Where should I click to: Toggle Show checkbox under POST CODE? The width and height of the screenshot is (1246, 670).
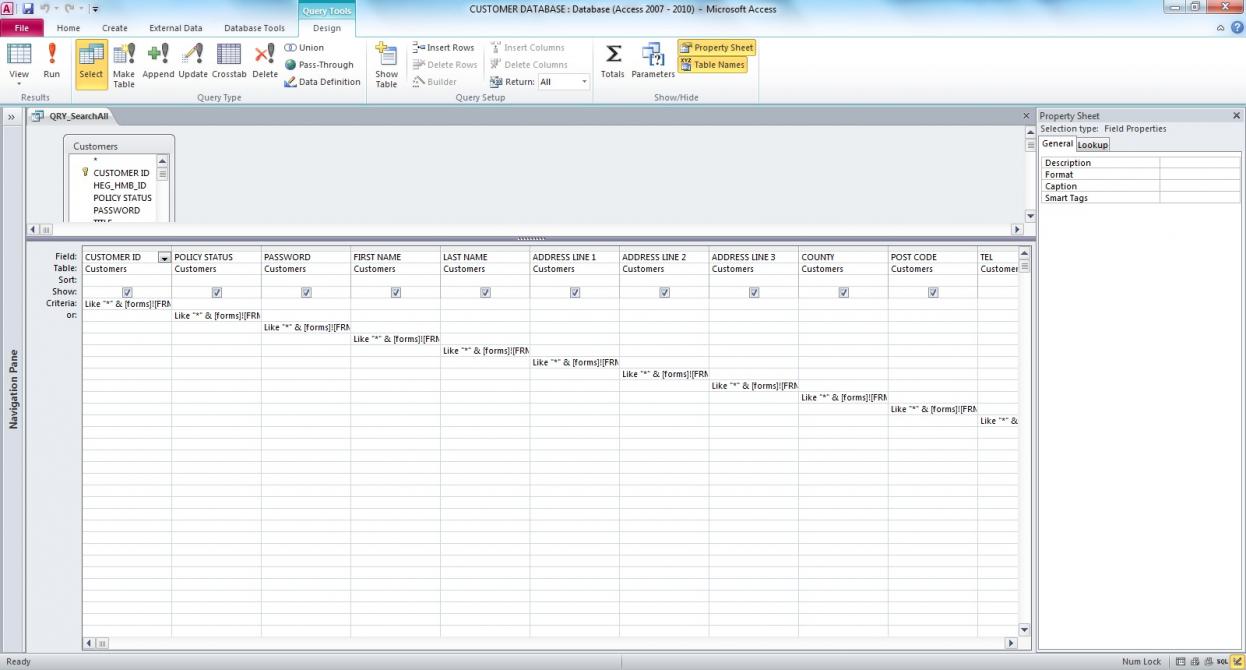click(933, 292)
